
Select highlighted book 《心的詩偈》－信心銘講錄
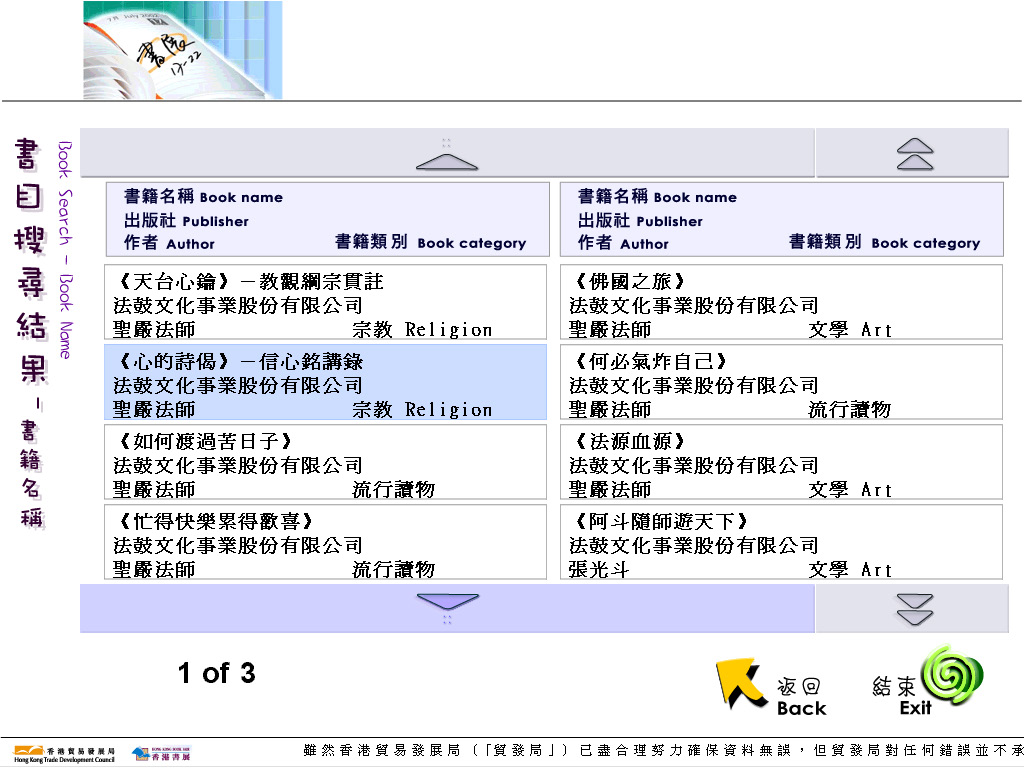[x=327, y=382]
